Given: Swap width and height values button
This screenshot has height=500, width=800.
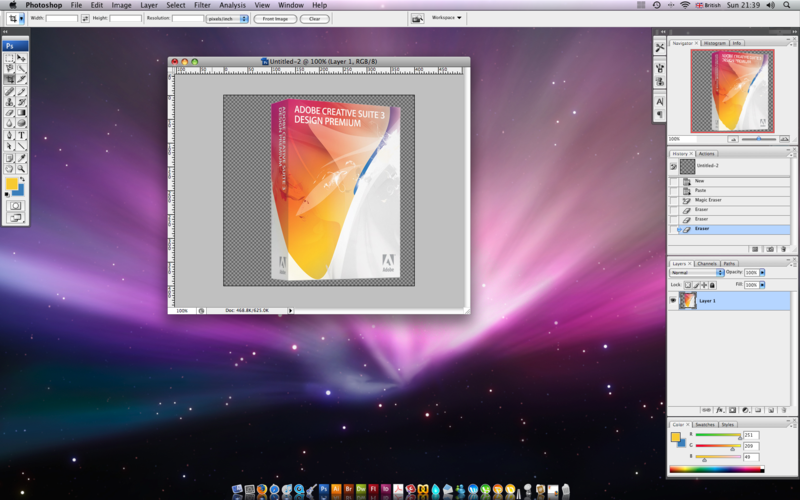Looking at the screenshot, I should point(85,18).
